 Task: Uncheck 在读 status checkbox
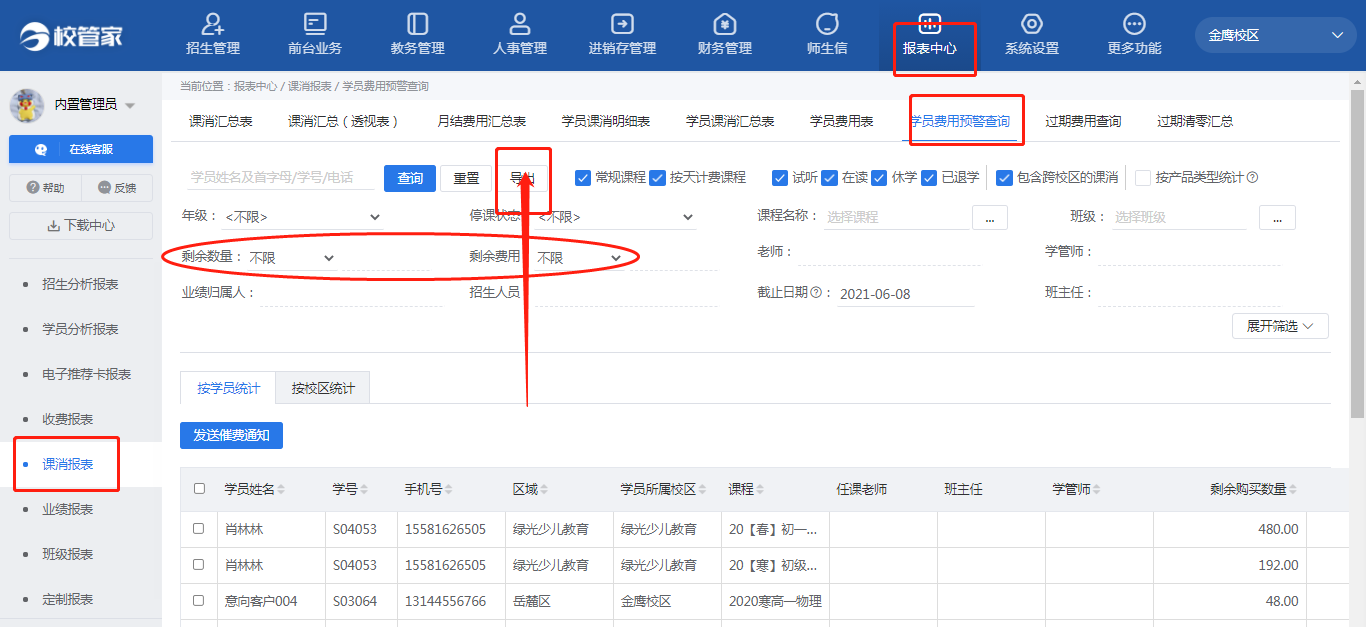coord(829,178)
